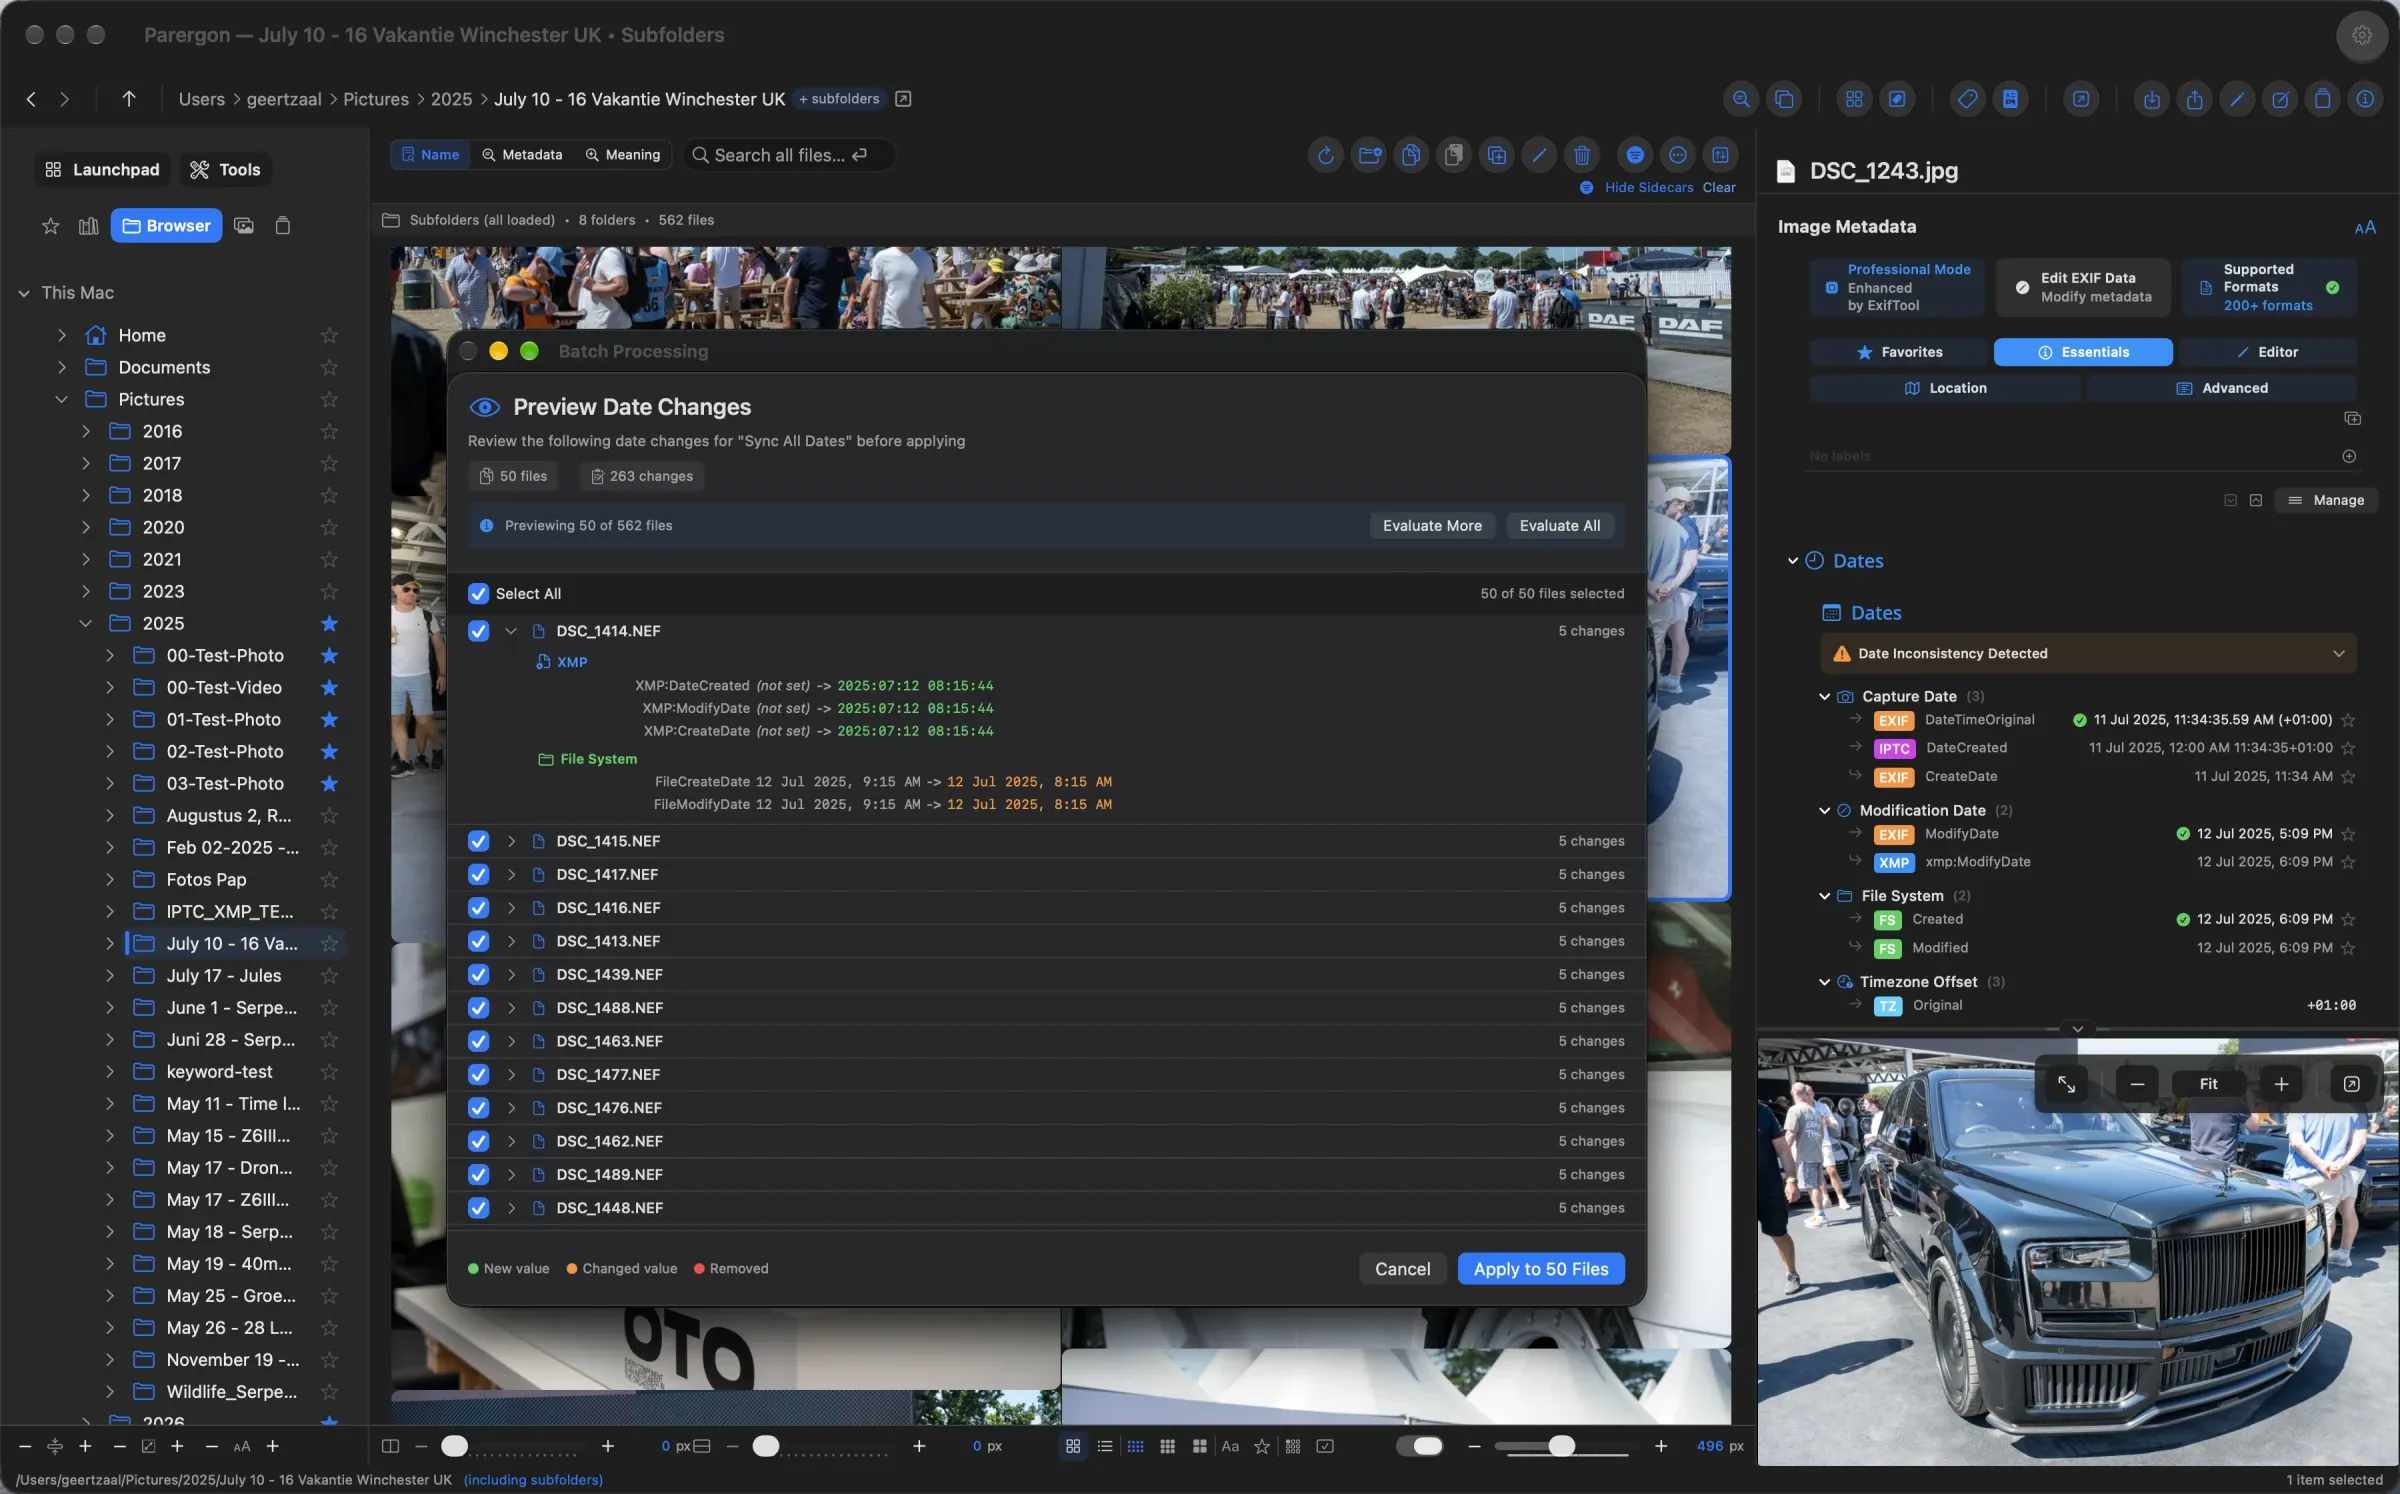The image size is (2400, 1494).
Task: Click the magnifier icon in top toolbar
Action: (1741, 99)
